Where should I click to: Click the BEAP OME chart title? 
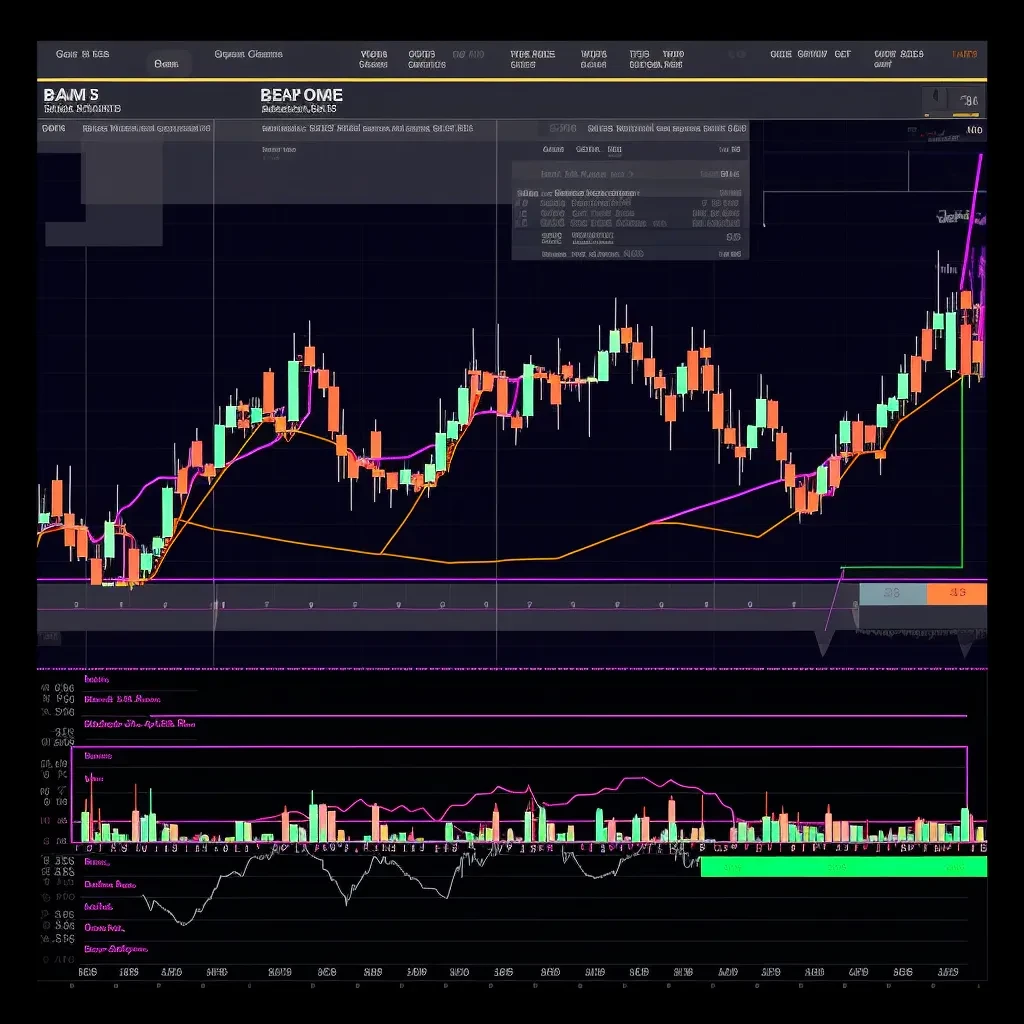tap(301, 95)
